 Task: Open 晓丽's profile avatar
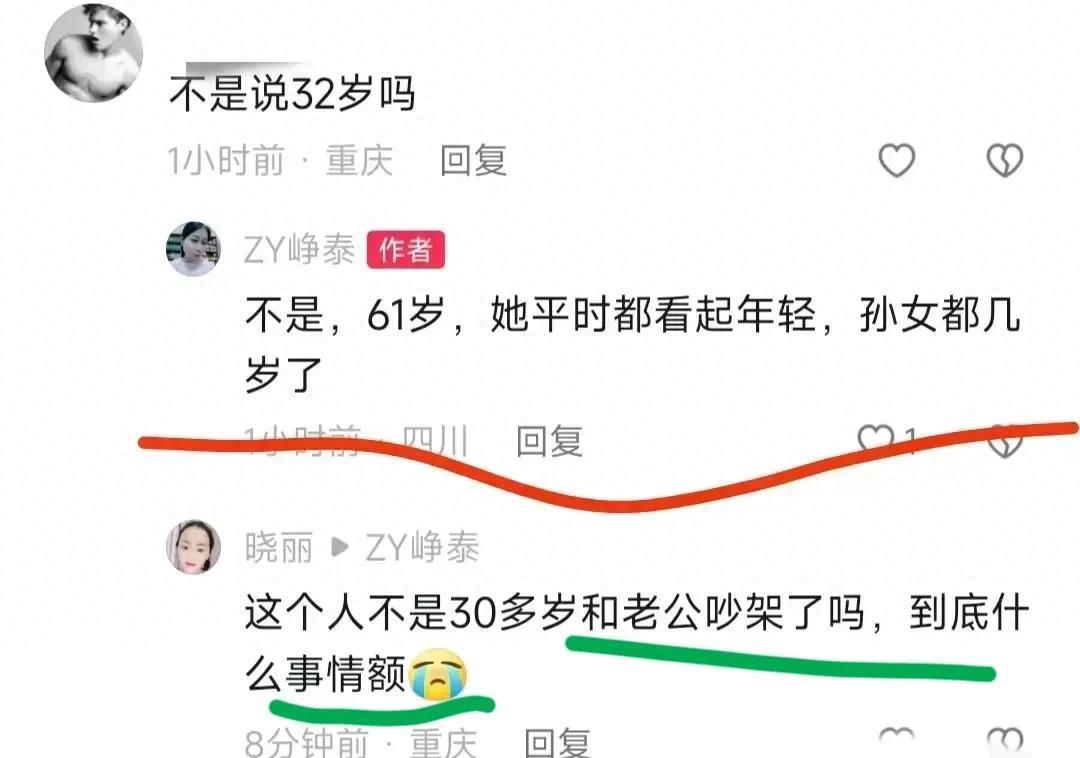tap(194, 547)
